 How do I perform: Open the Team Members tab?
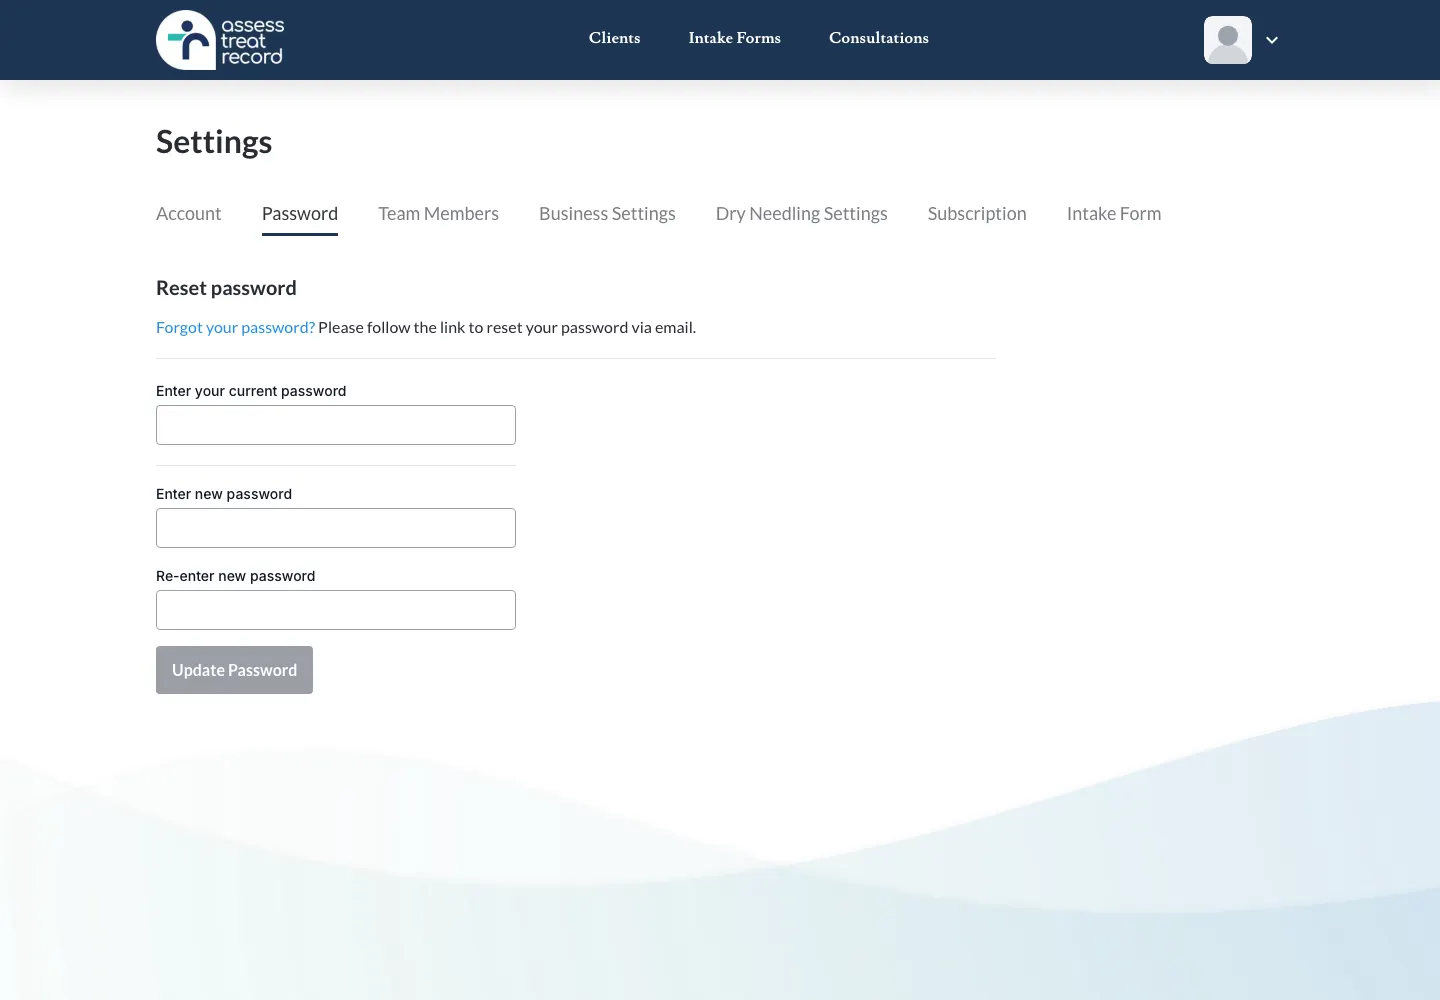[x=438, y=214]
